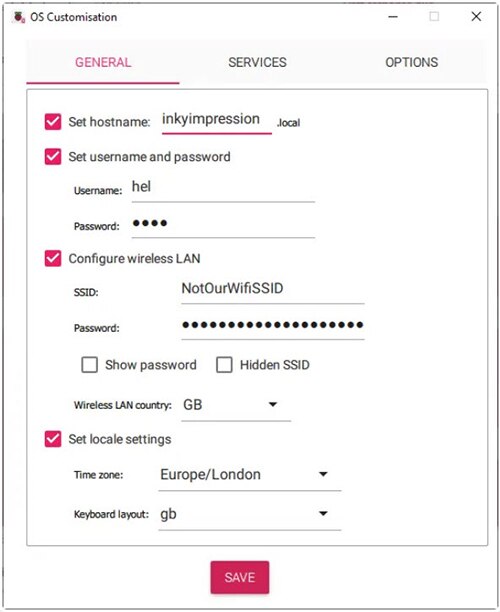Select the GENERAL tab

pyautogui.click(x=103, y=62)
